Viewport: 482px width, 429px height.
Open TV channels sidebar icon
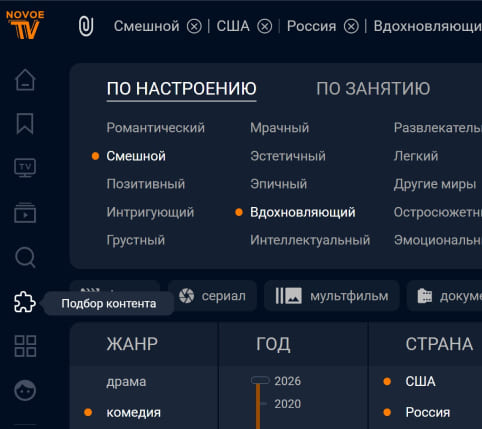pos(25,168)
